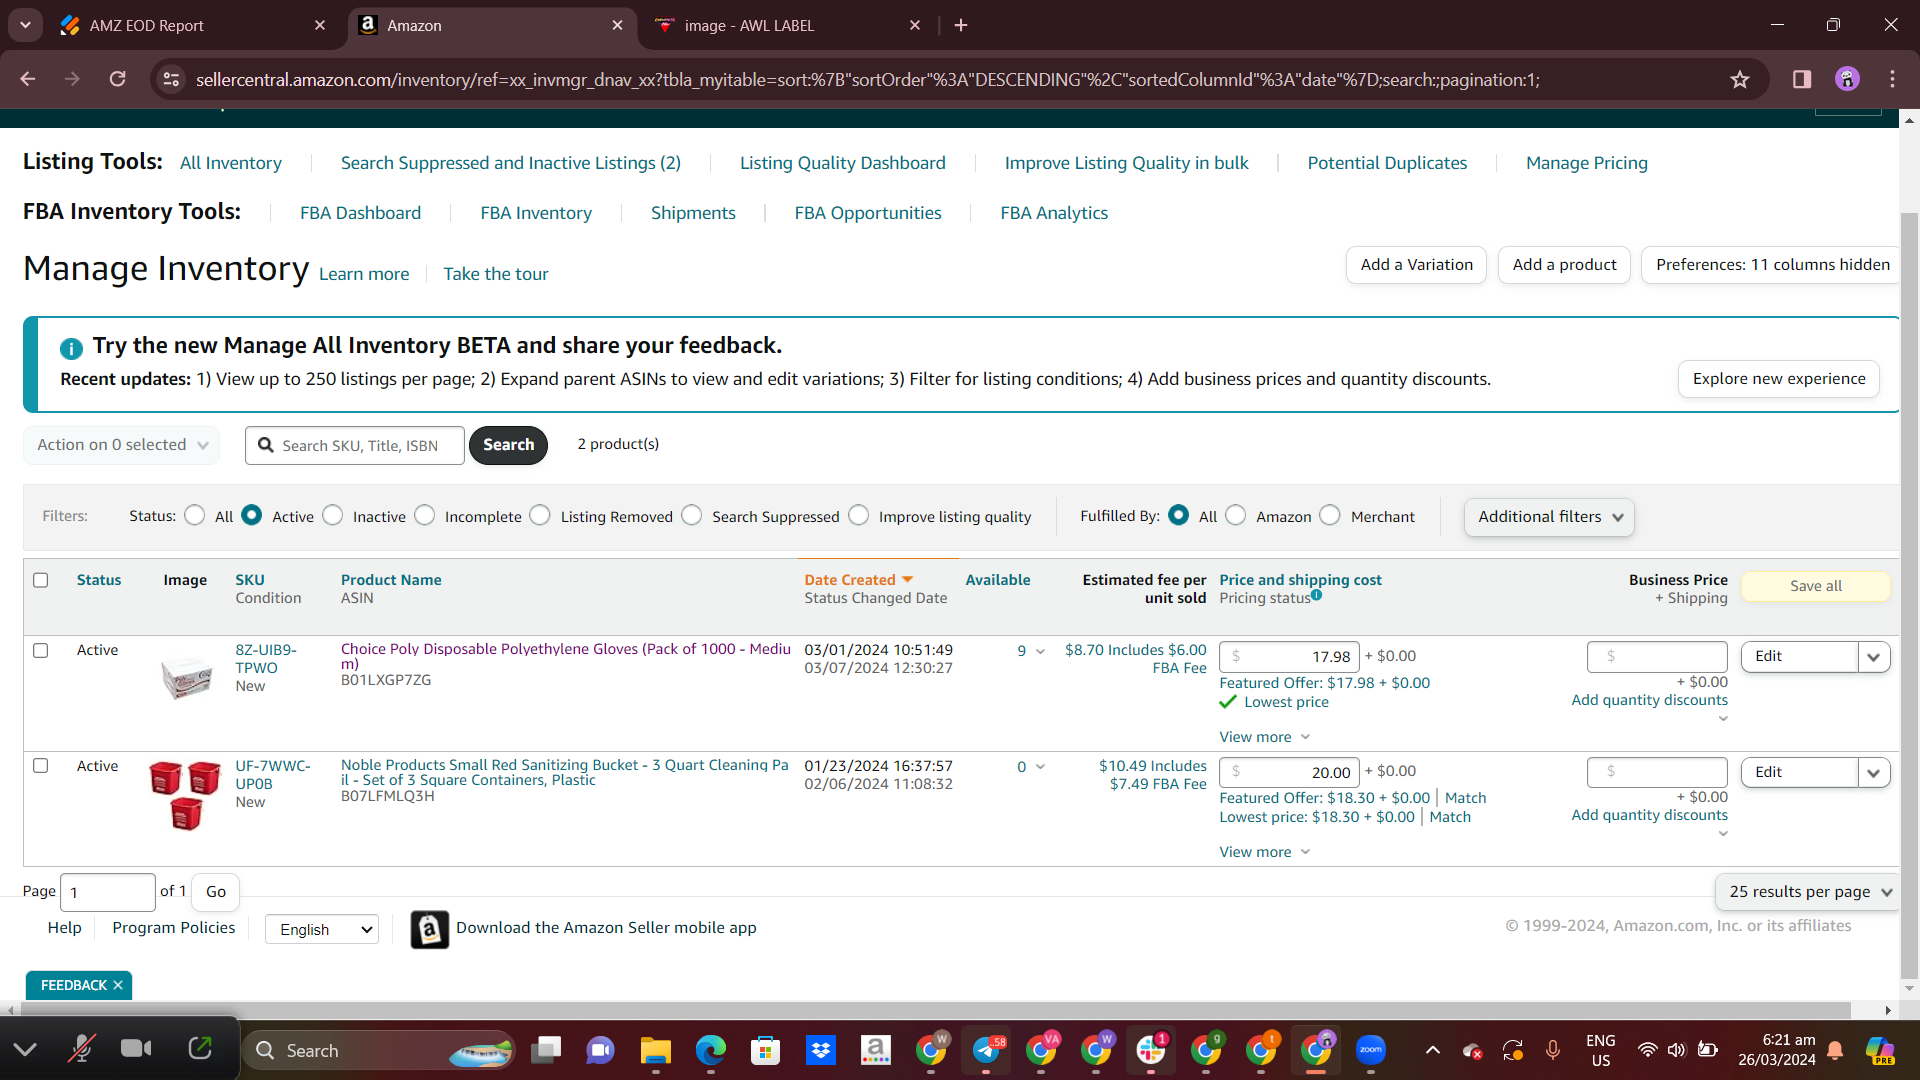This screenshot has height=1080, width=1920.
Task: Show hidden system tray icons
Action: 1432,1050
